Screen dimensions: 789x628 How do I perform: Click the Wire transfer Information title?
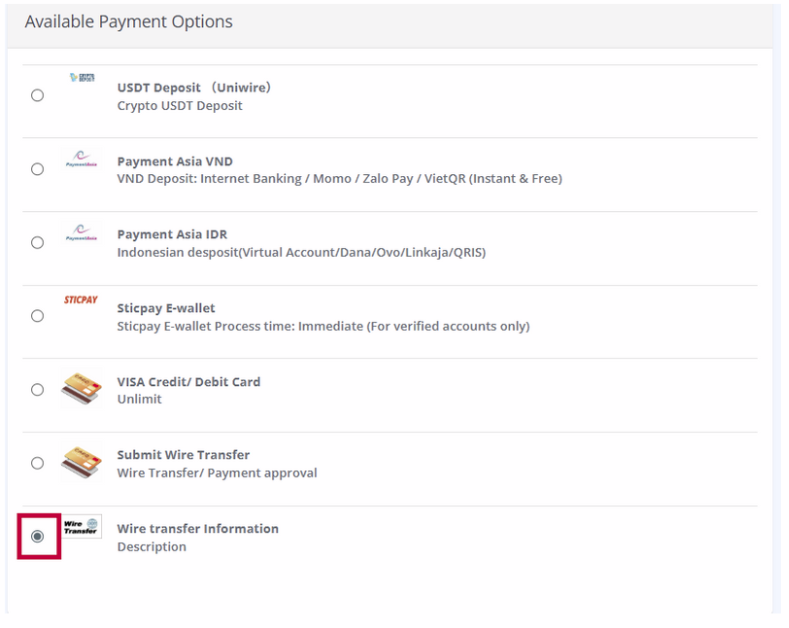[198, 529]
